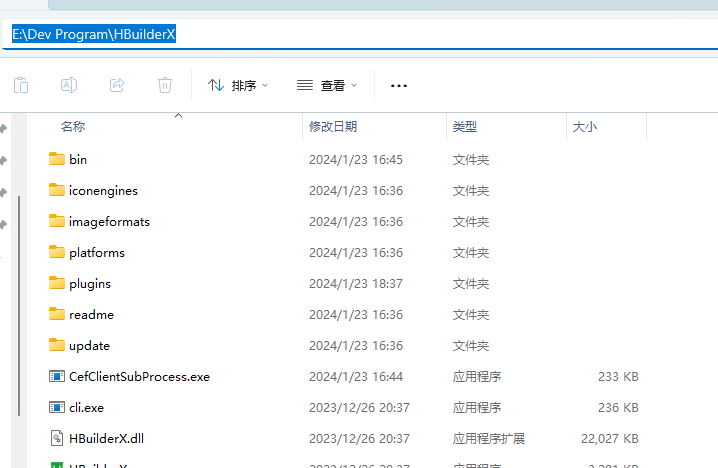Select the imageformats folder icon
Image resolution: width=718 pixels, height=468 pixels.
(x=57, y=221)
